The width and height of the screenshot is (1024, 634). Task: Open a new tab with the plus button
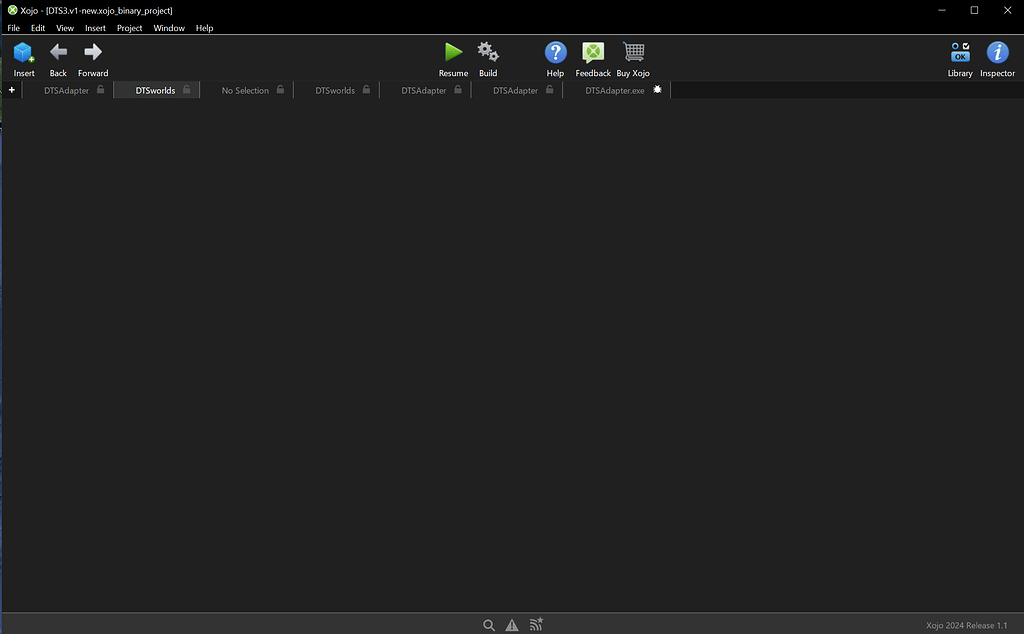pyautogui.click(x=11, y=89)
